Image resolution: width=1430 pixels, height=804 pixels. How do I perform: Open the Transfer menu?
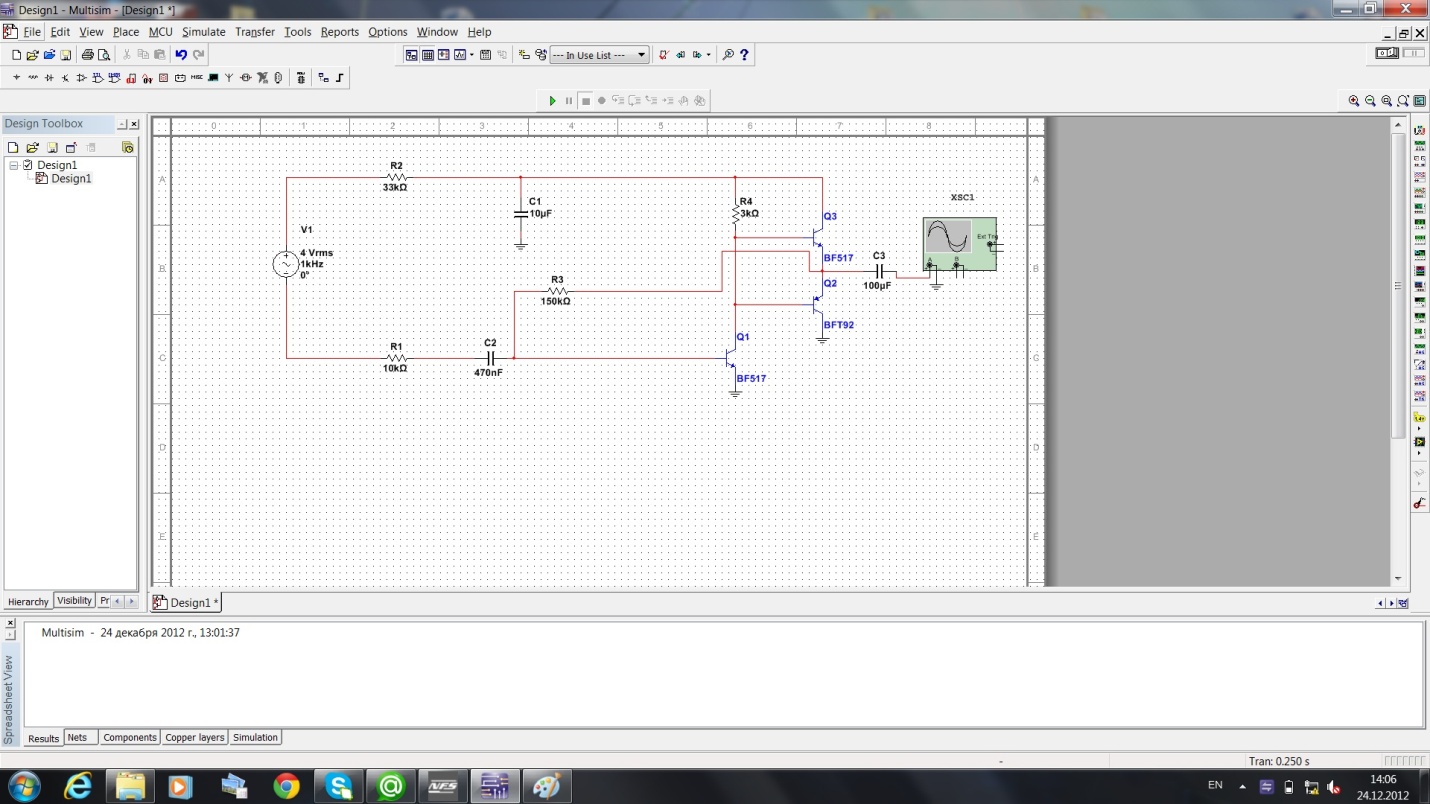[x=255, y=32]
